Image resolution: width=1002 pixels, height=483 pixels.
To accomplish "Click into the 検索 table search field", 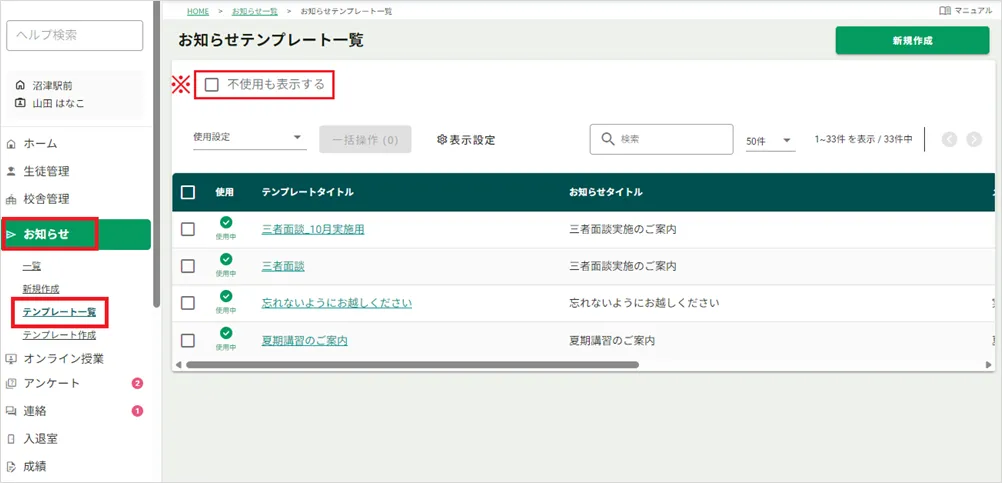I will (661, 139).
